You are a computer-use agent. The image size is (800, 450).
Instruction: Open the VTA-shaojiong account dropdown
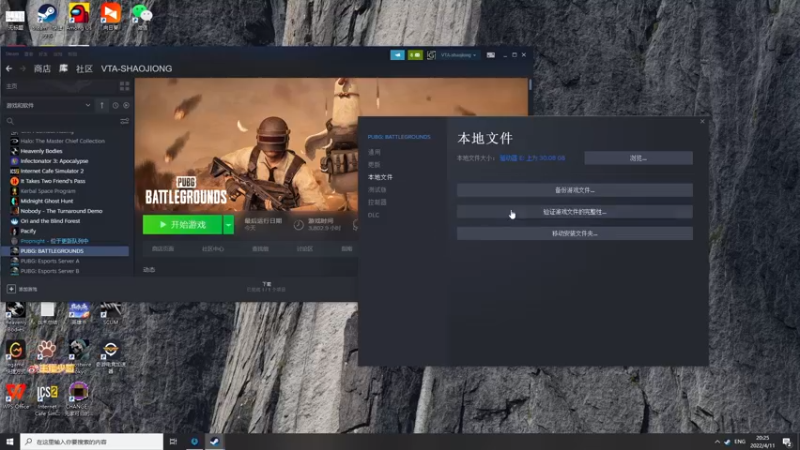pos(458,55)
